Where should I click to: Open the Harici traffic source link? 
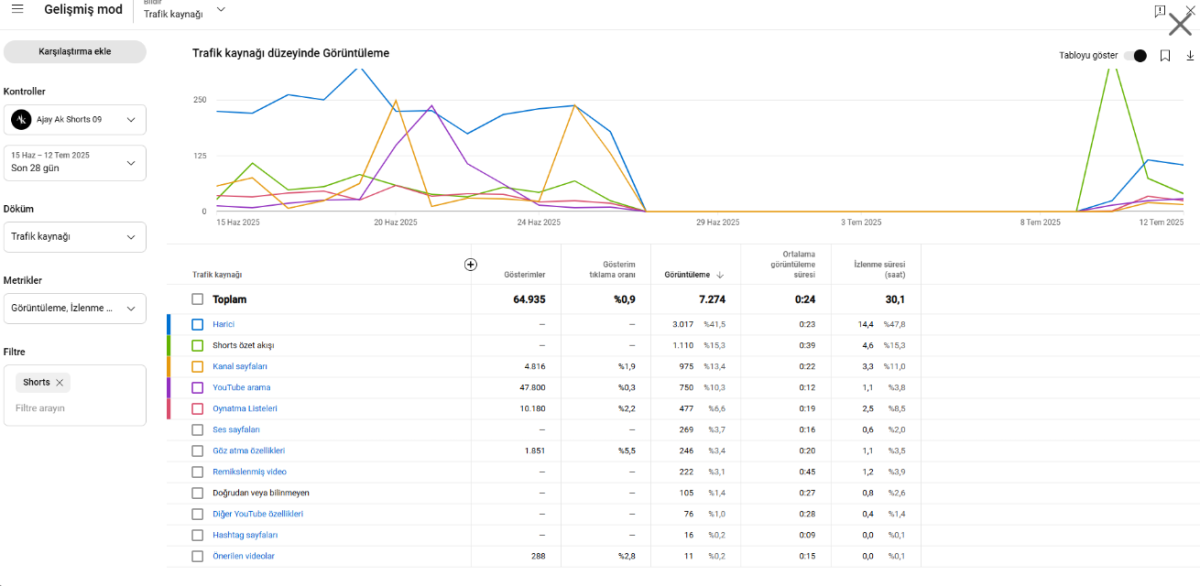[223, 324]
